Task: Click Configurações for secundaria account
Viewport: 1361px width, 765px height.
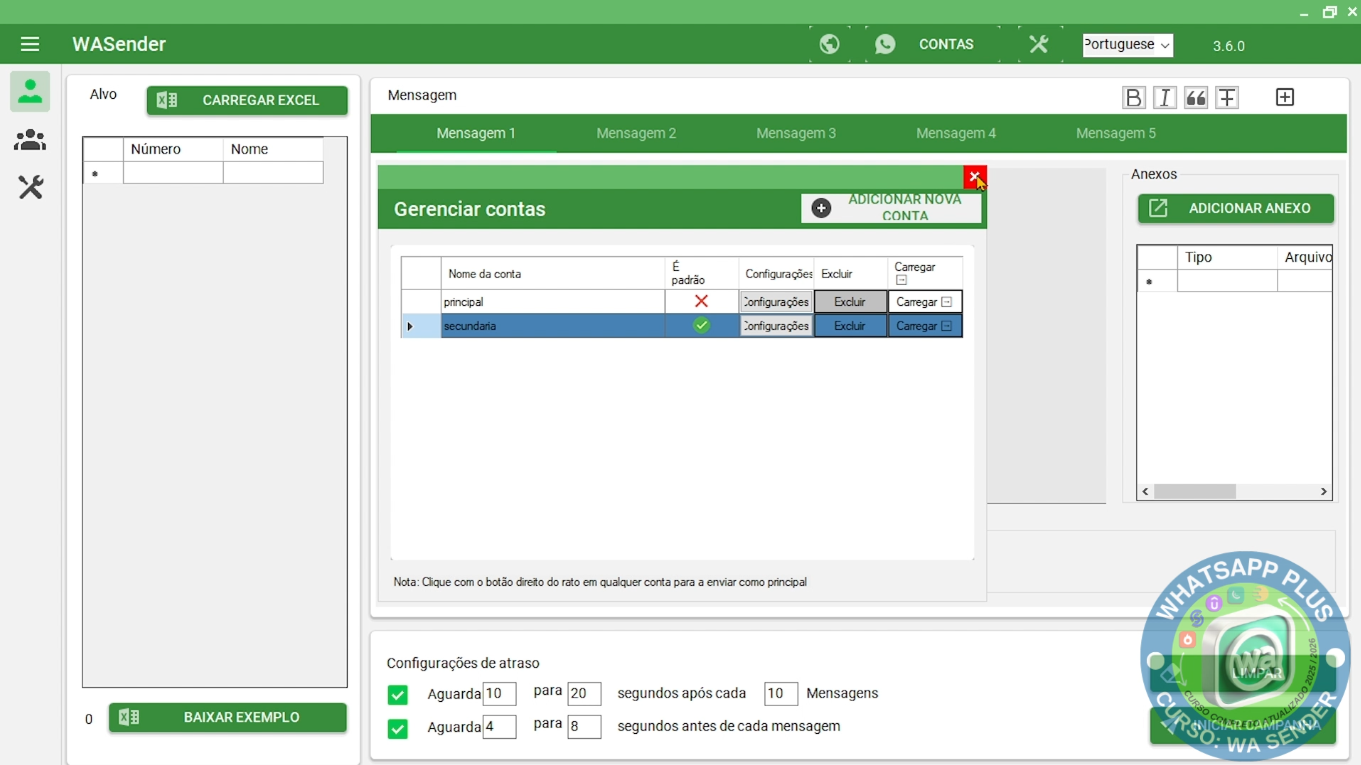Action: point(776,326)
